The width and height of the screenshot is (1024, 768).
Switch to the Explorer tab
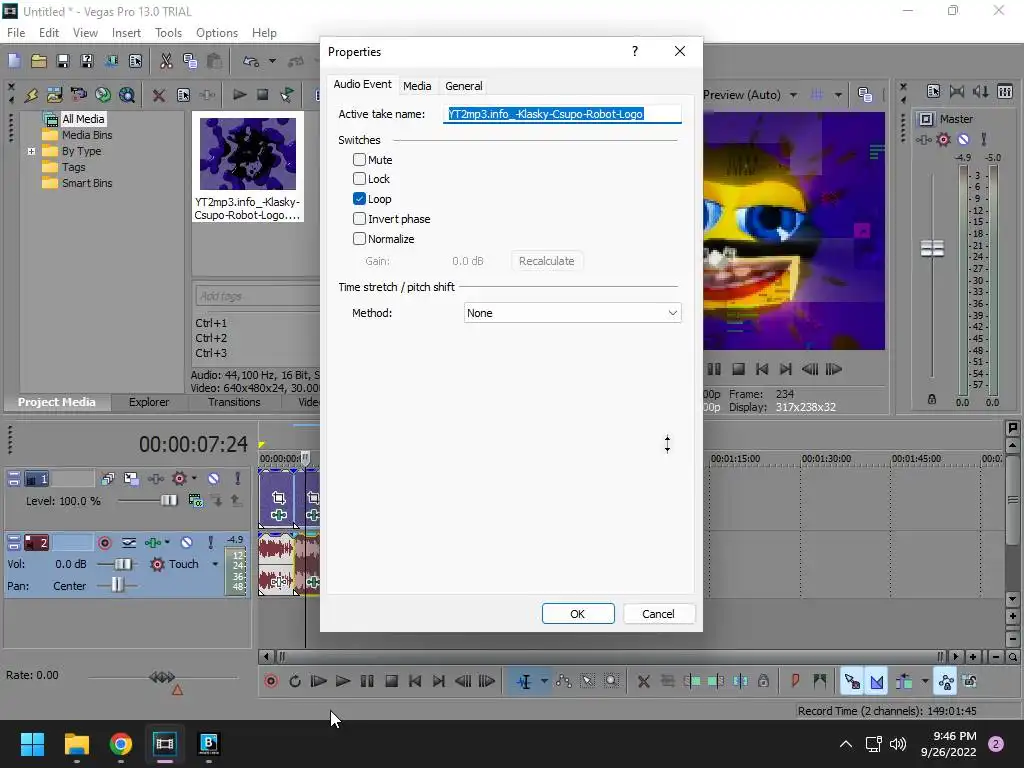pyautogui.click(x=149, y=402)
